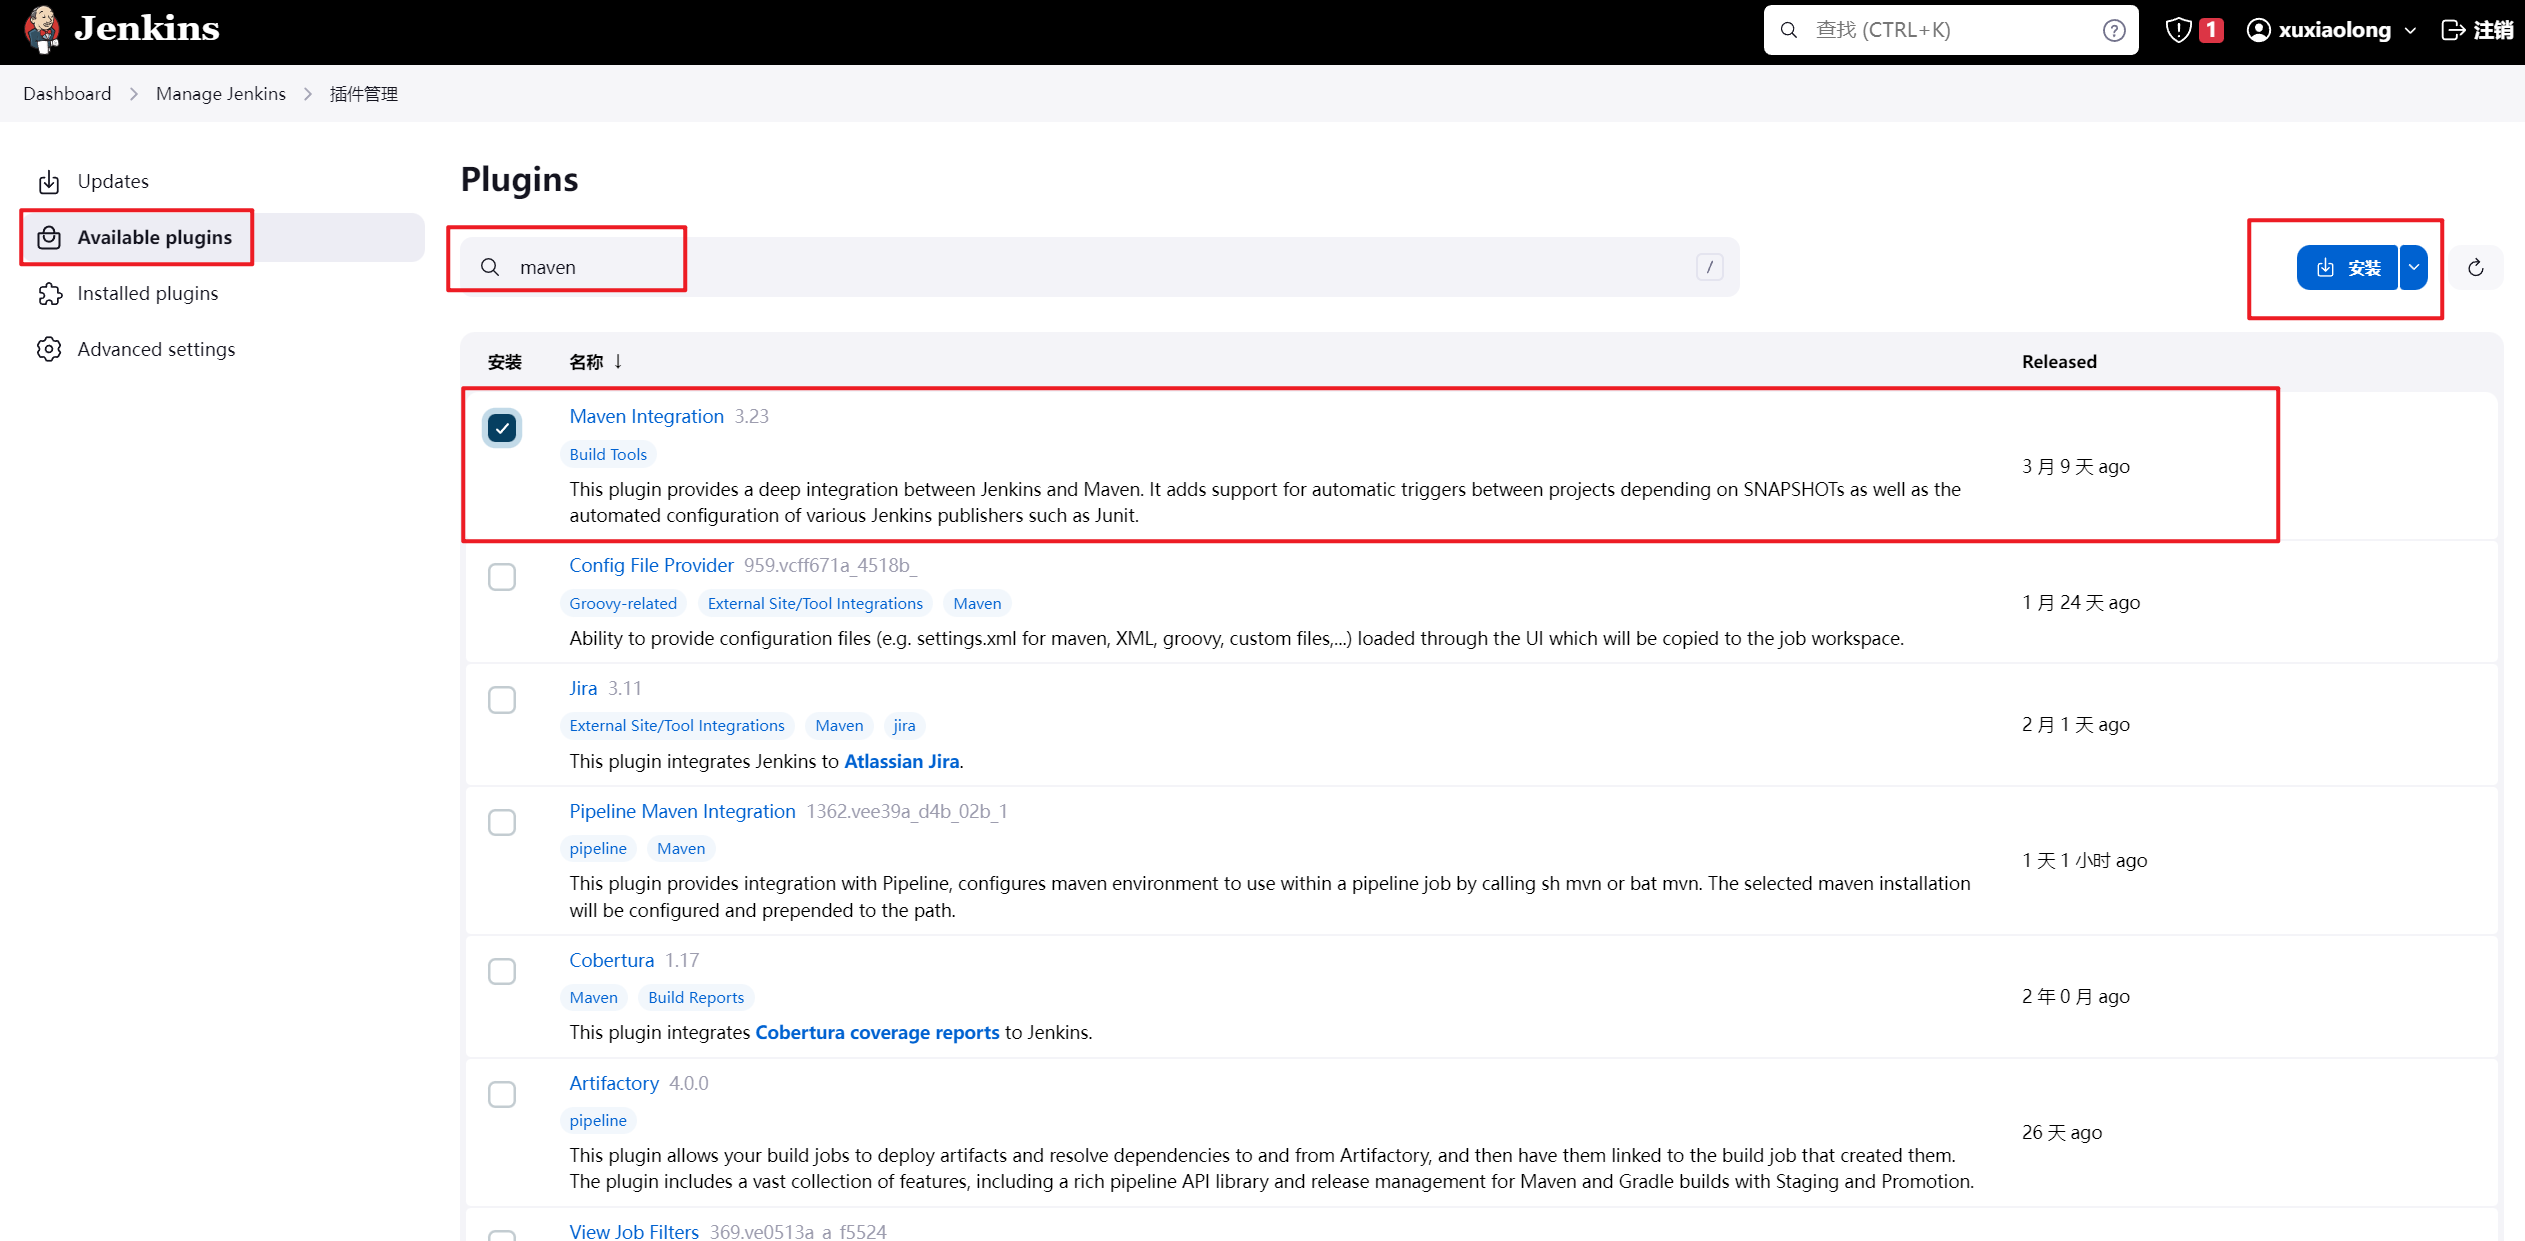The height and width of the screenshot is (1241, 2525).
Task: Click Maven tag under Pipeline Maven Integration
Action: click(681, 848)
